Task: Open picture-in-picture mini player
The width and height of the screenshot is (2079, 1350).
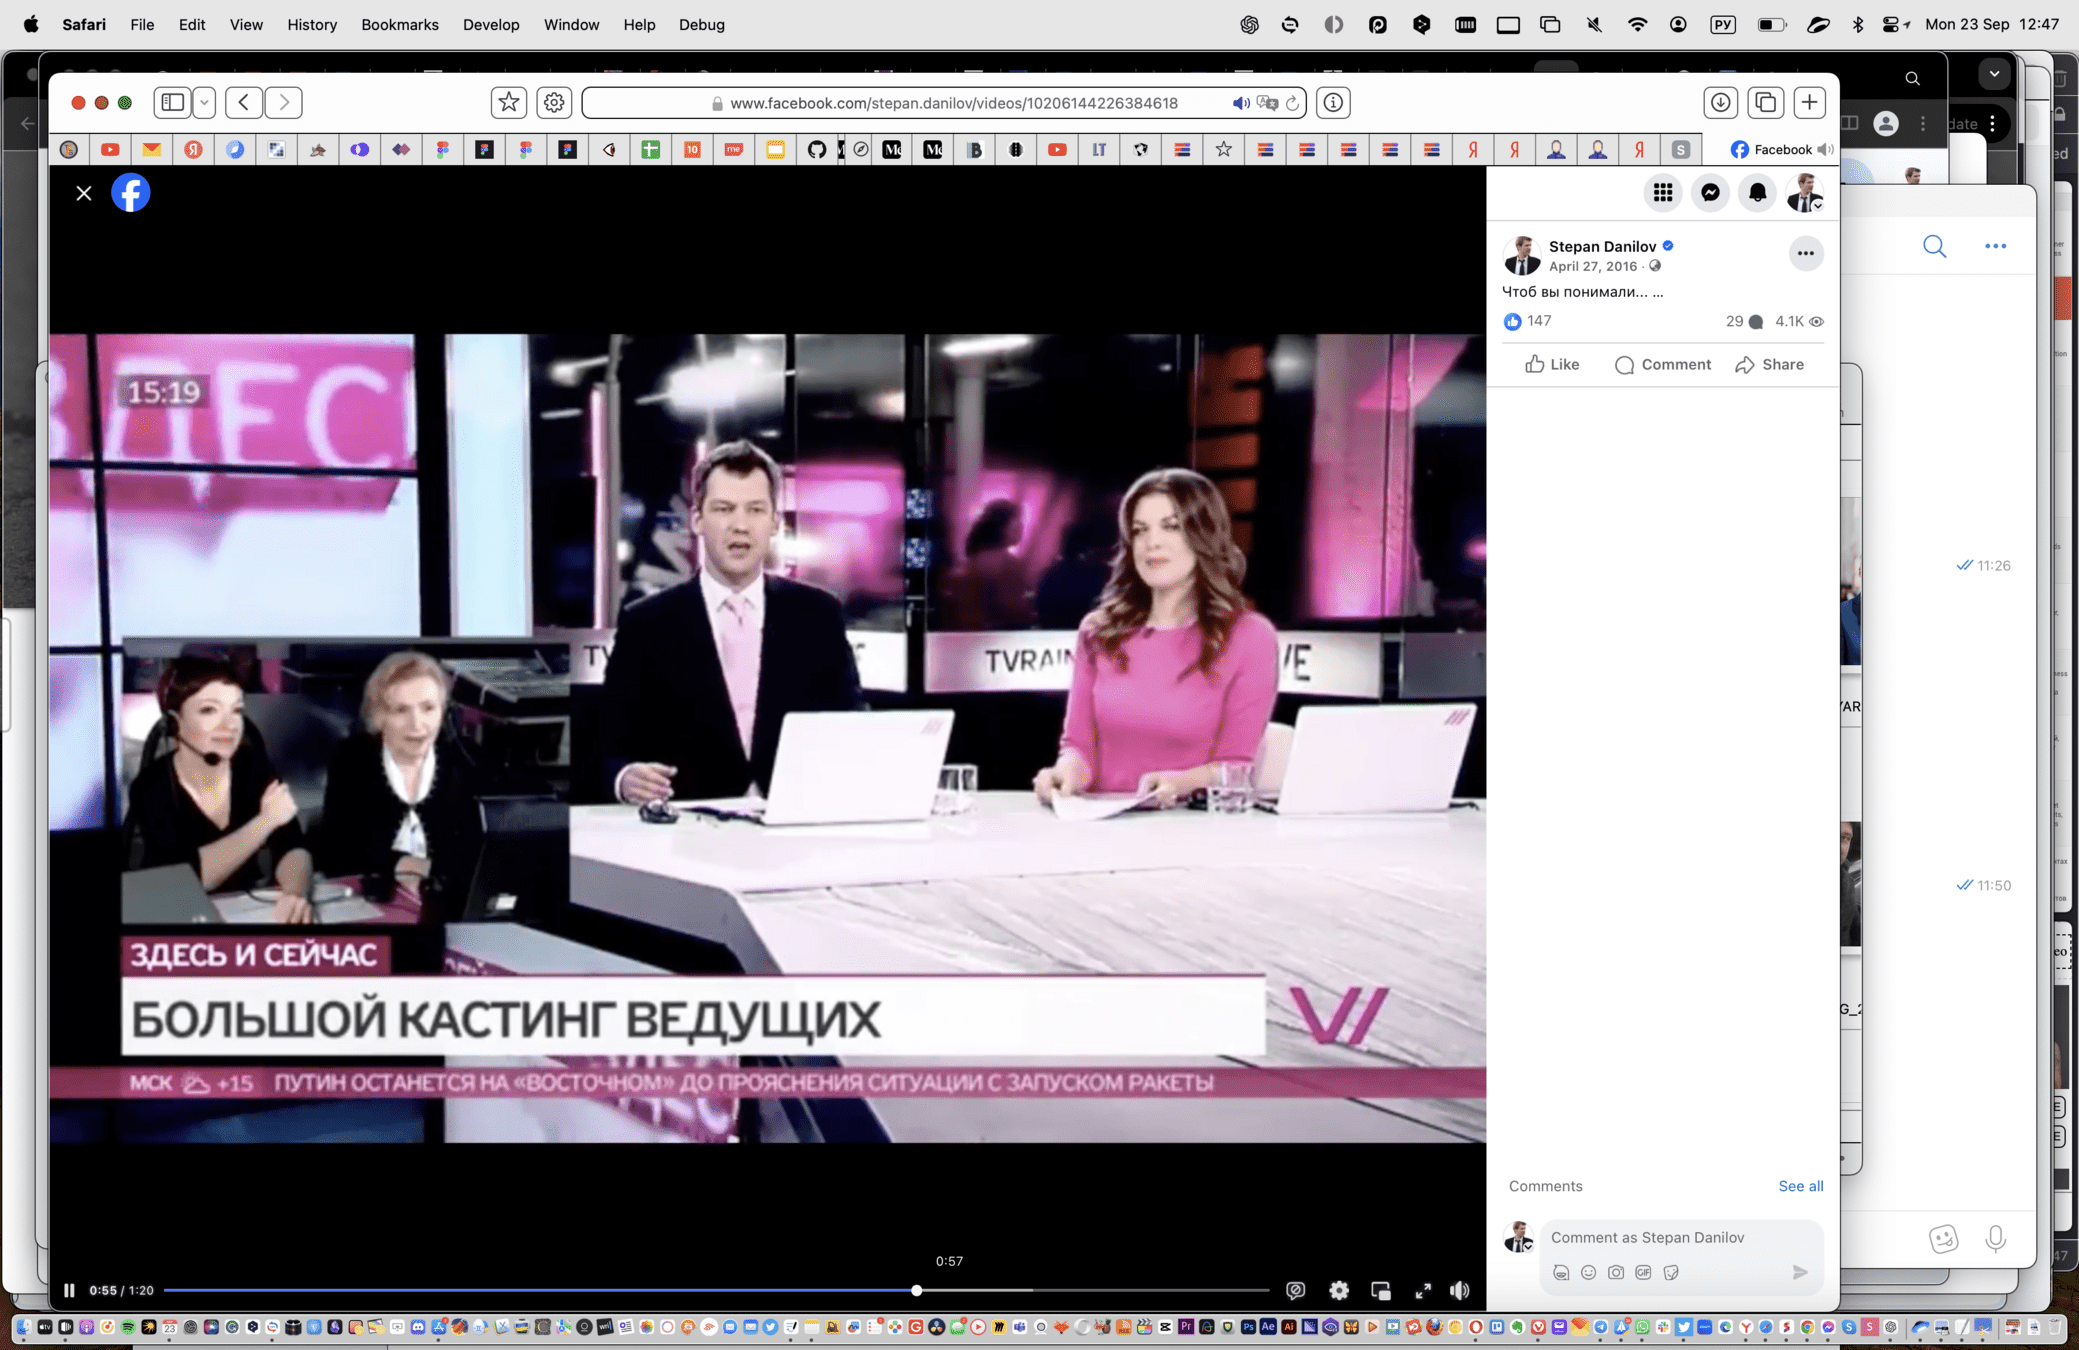Action: tap(1381, 1290)
